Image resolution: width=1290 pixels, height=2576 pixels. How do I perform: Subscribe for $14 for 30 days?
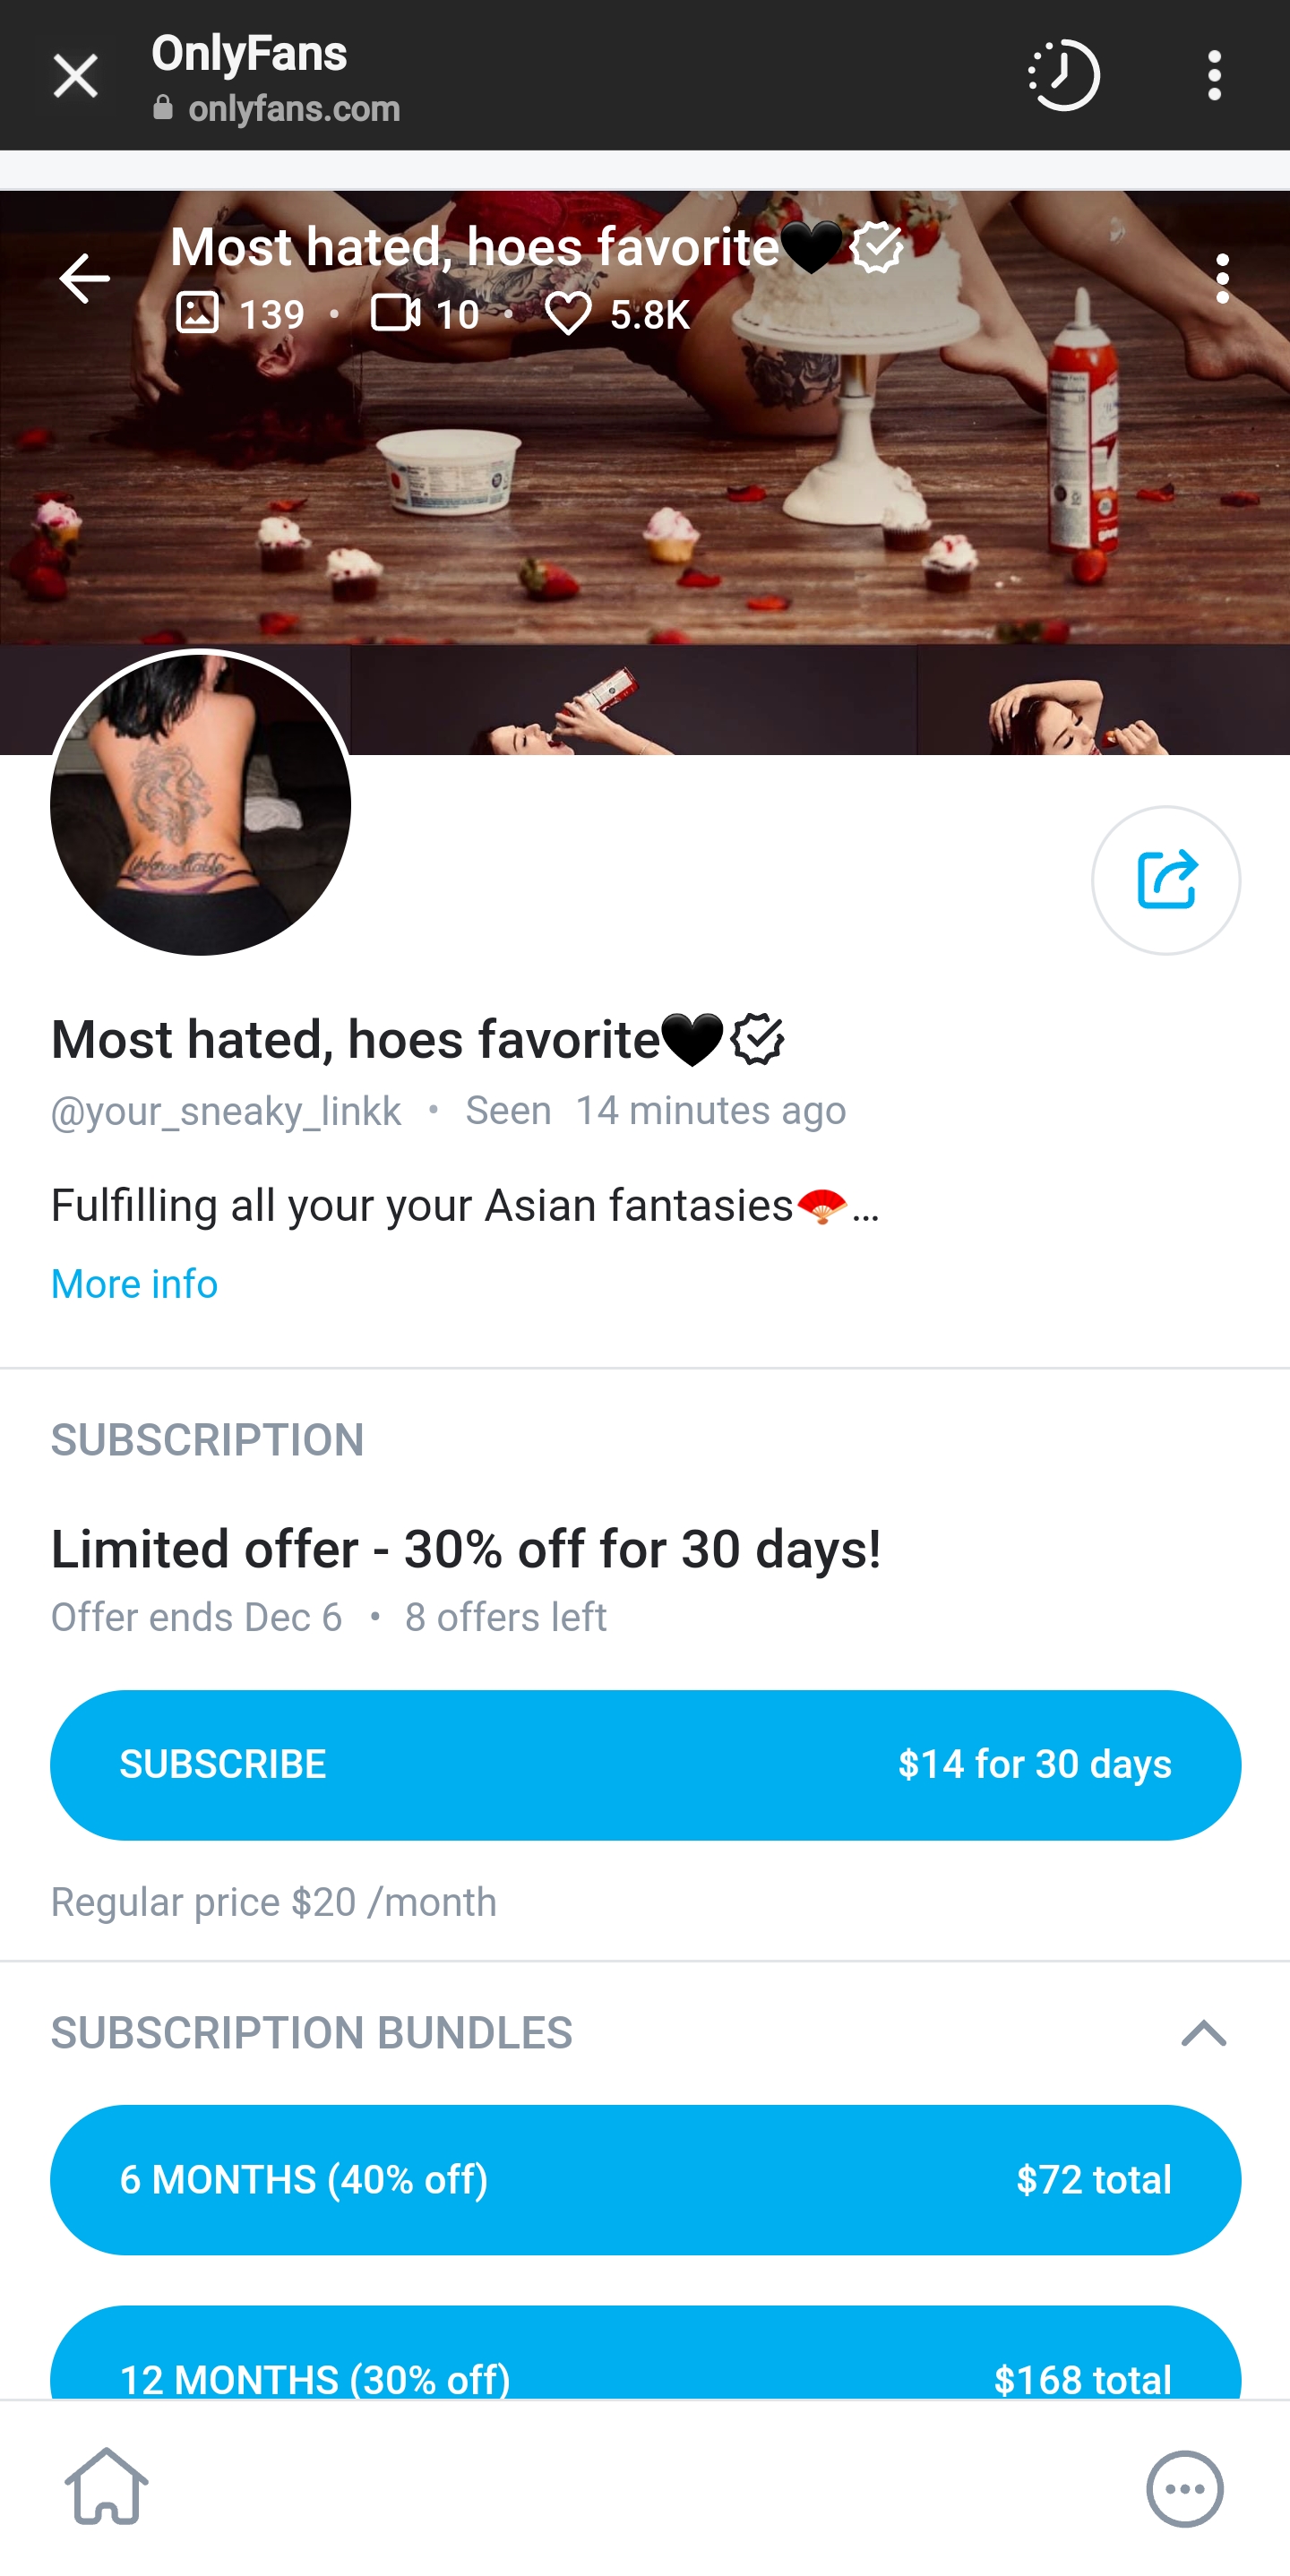point(645,1765)
